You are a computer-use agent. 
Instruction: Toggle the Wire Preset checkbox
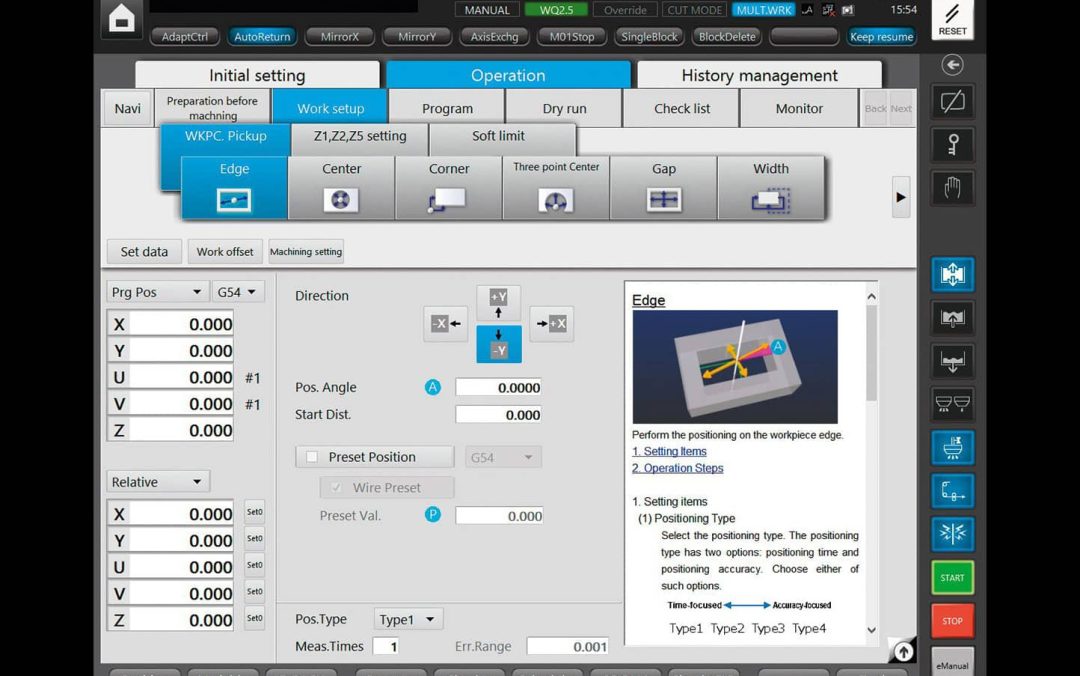(335, 487)
